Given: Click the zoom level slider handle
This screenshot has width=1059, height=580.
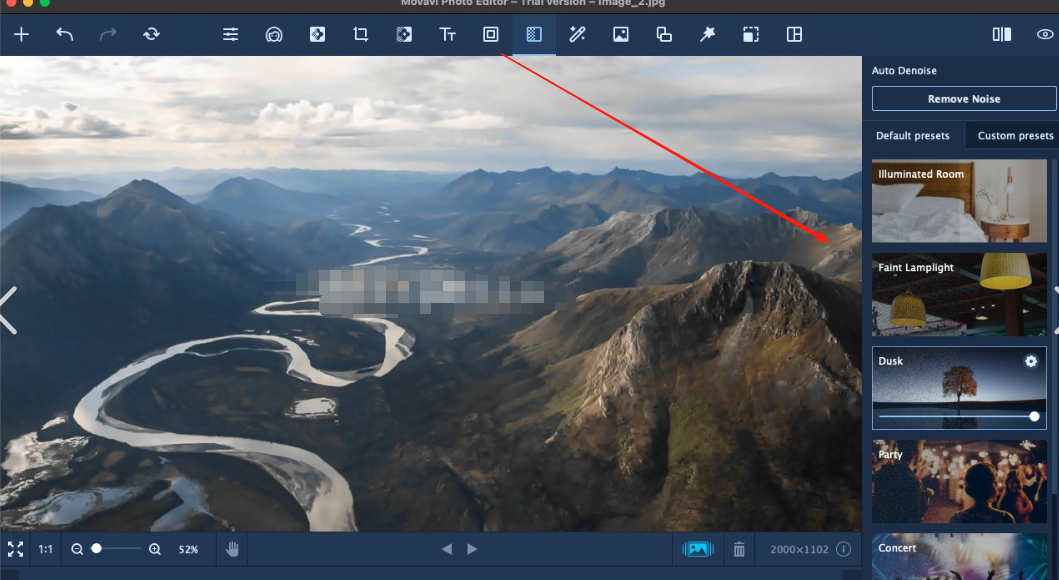Looking at the screenshot, I should 97,549.
